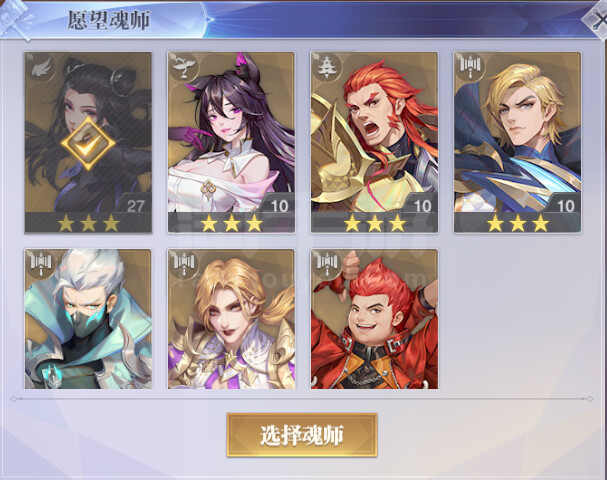
Task: Click the 选择魂师 confirm button
Action: 302,435
